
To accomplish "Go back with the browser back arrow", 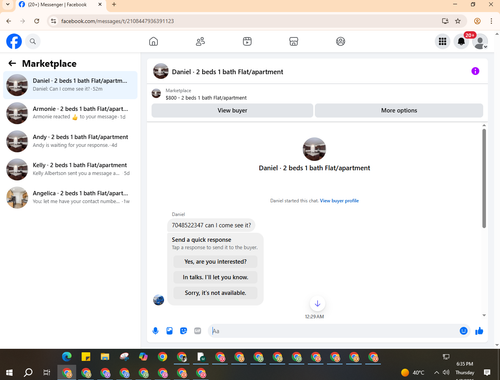I will tap(9, 21).
